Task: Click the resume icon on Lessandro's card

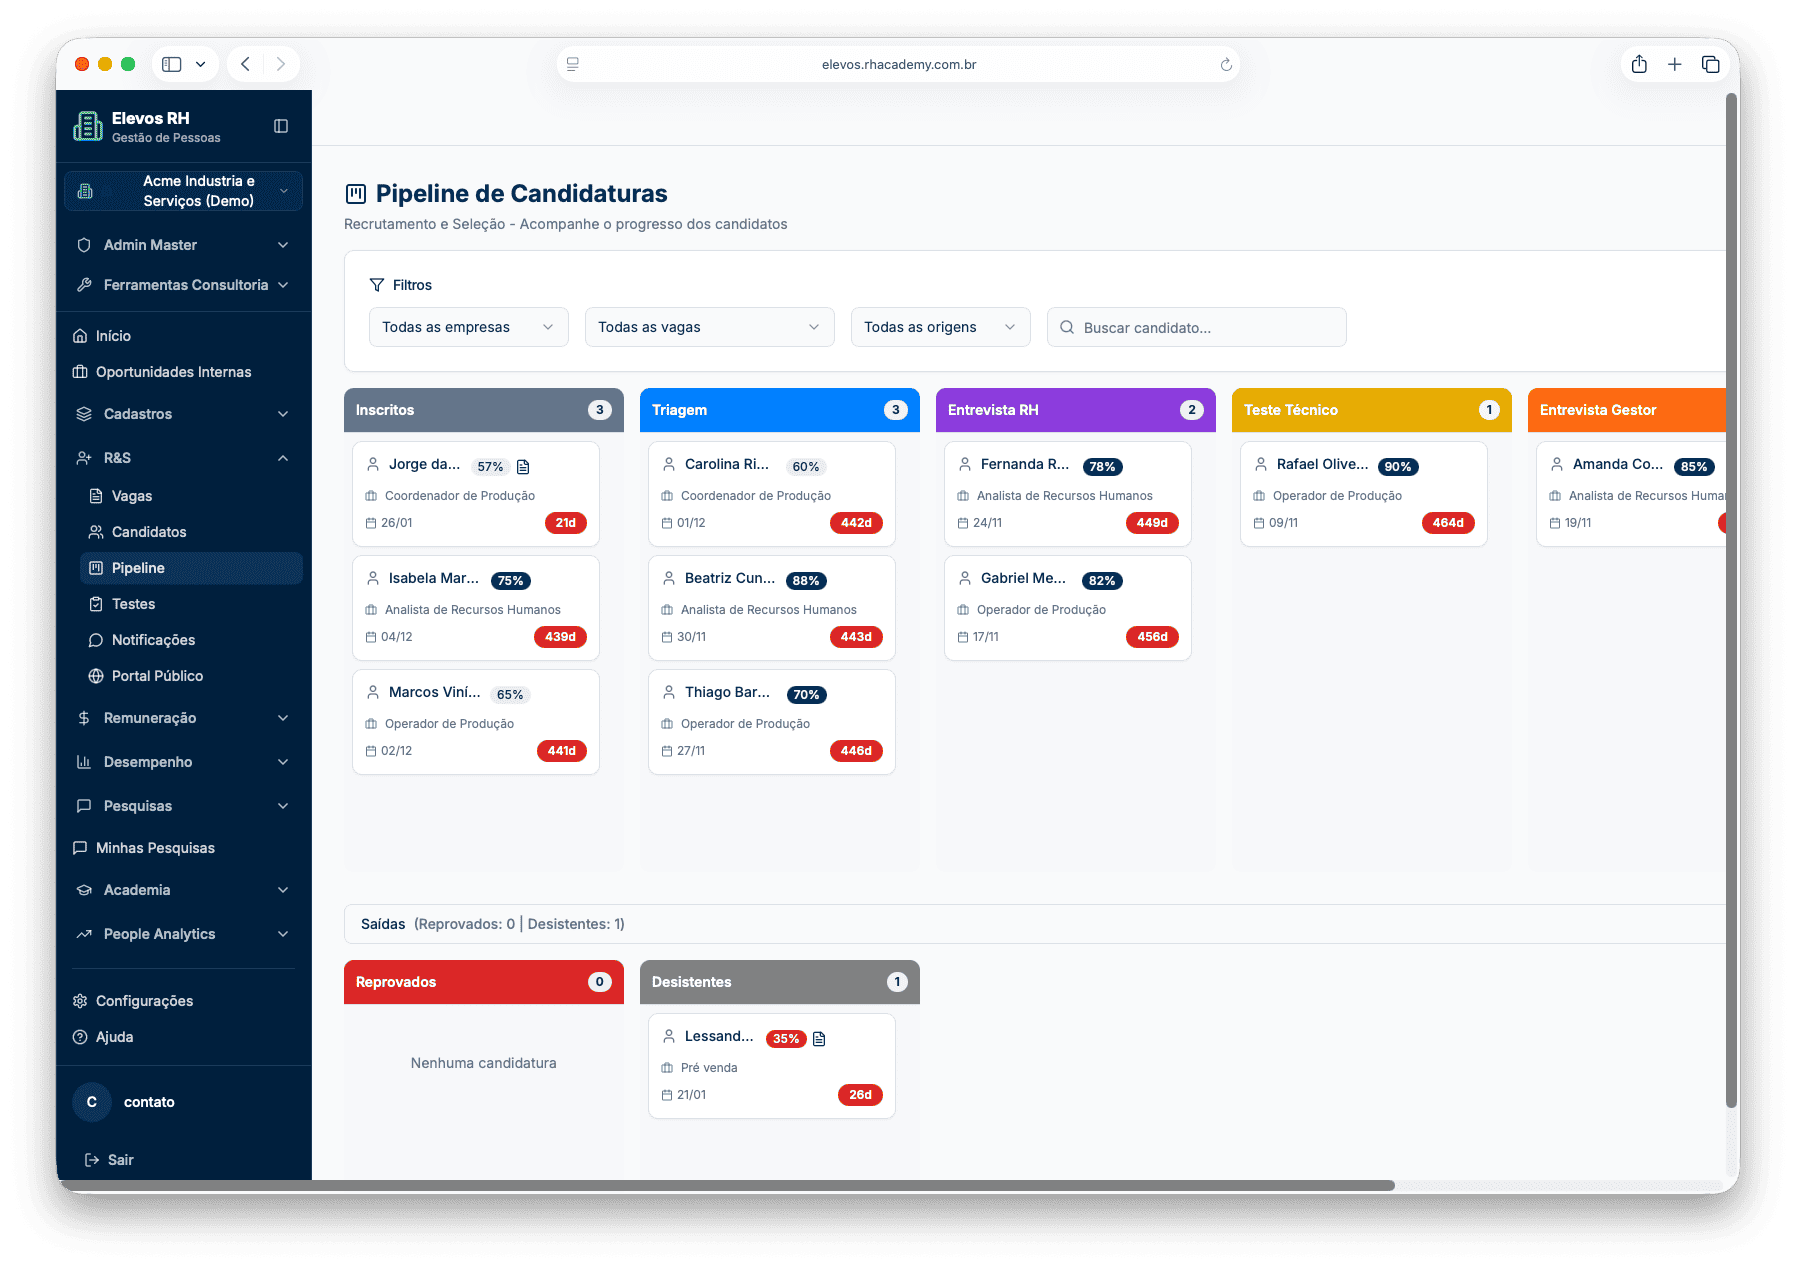Action: coord(819,1039)
